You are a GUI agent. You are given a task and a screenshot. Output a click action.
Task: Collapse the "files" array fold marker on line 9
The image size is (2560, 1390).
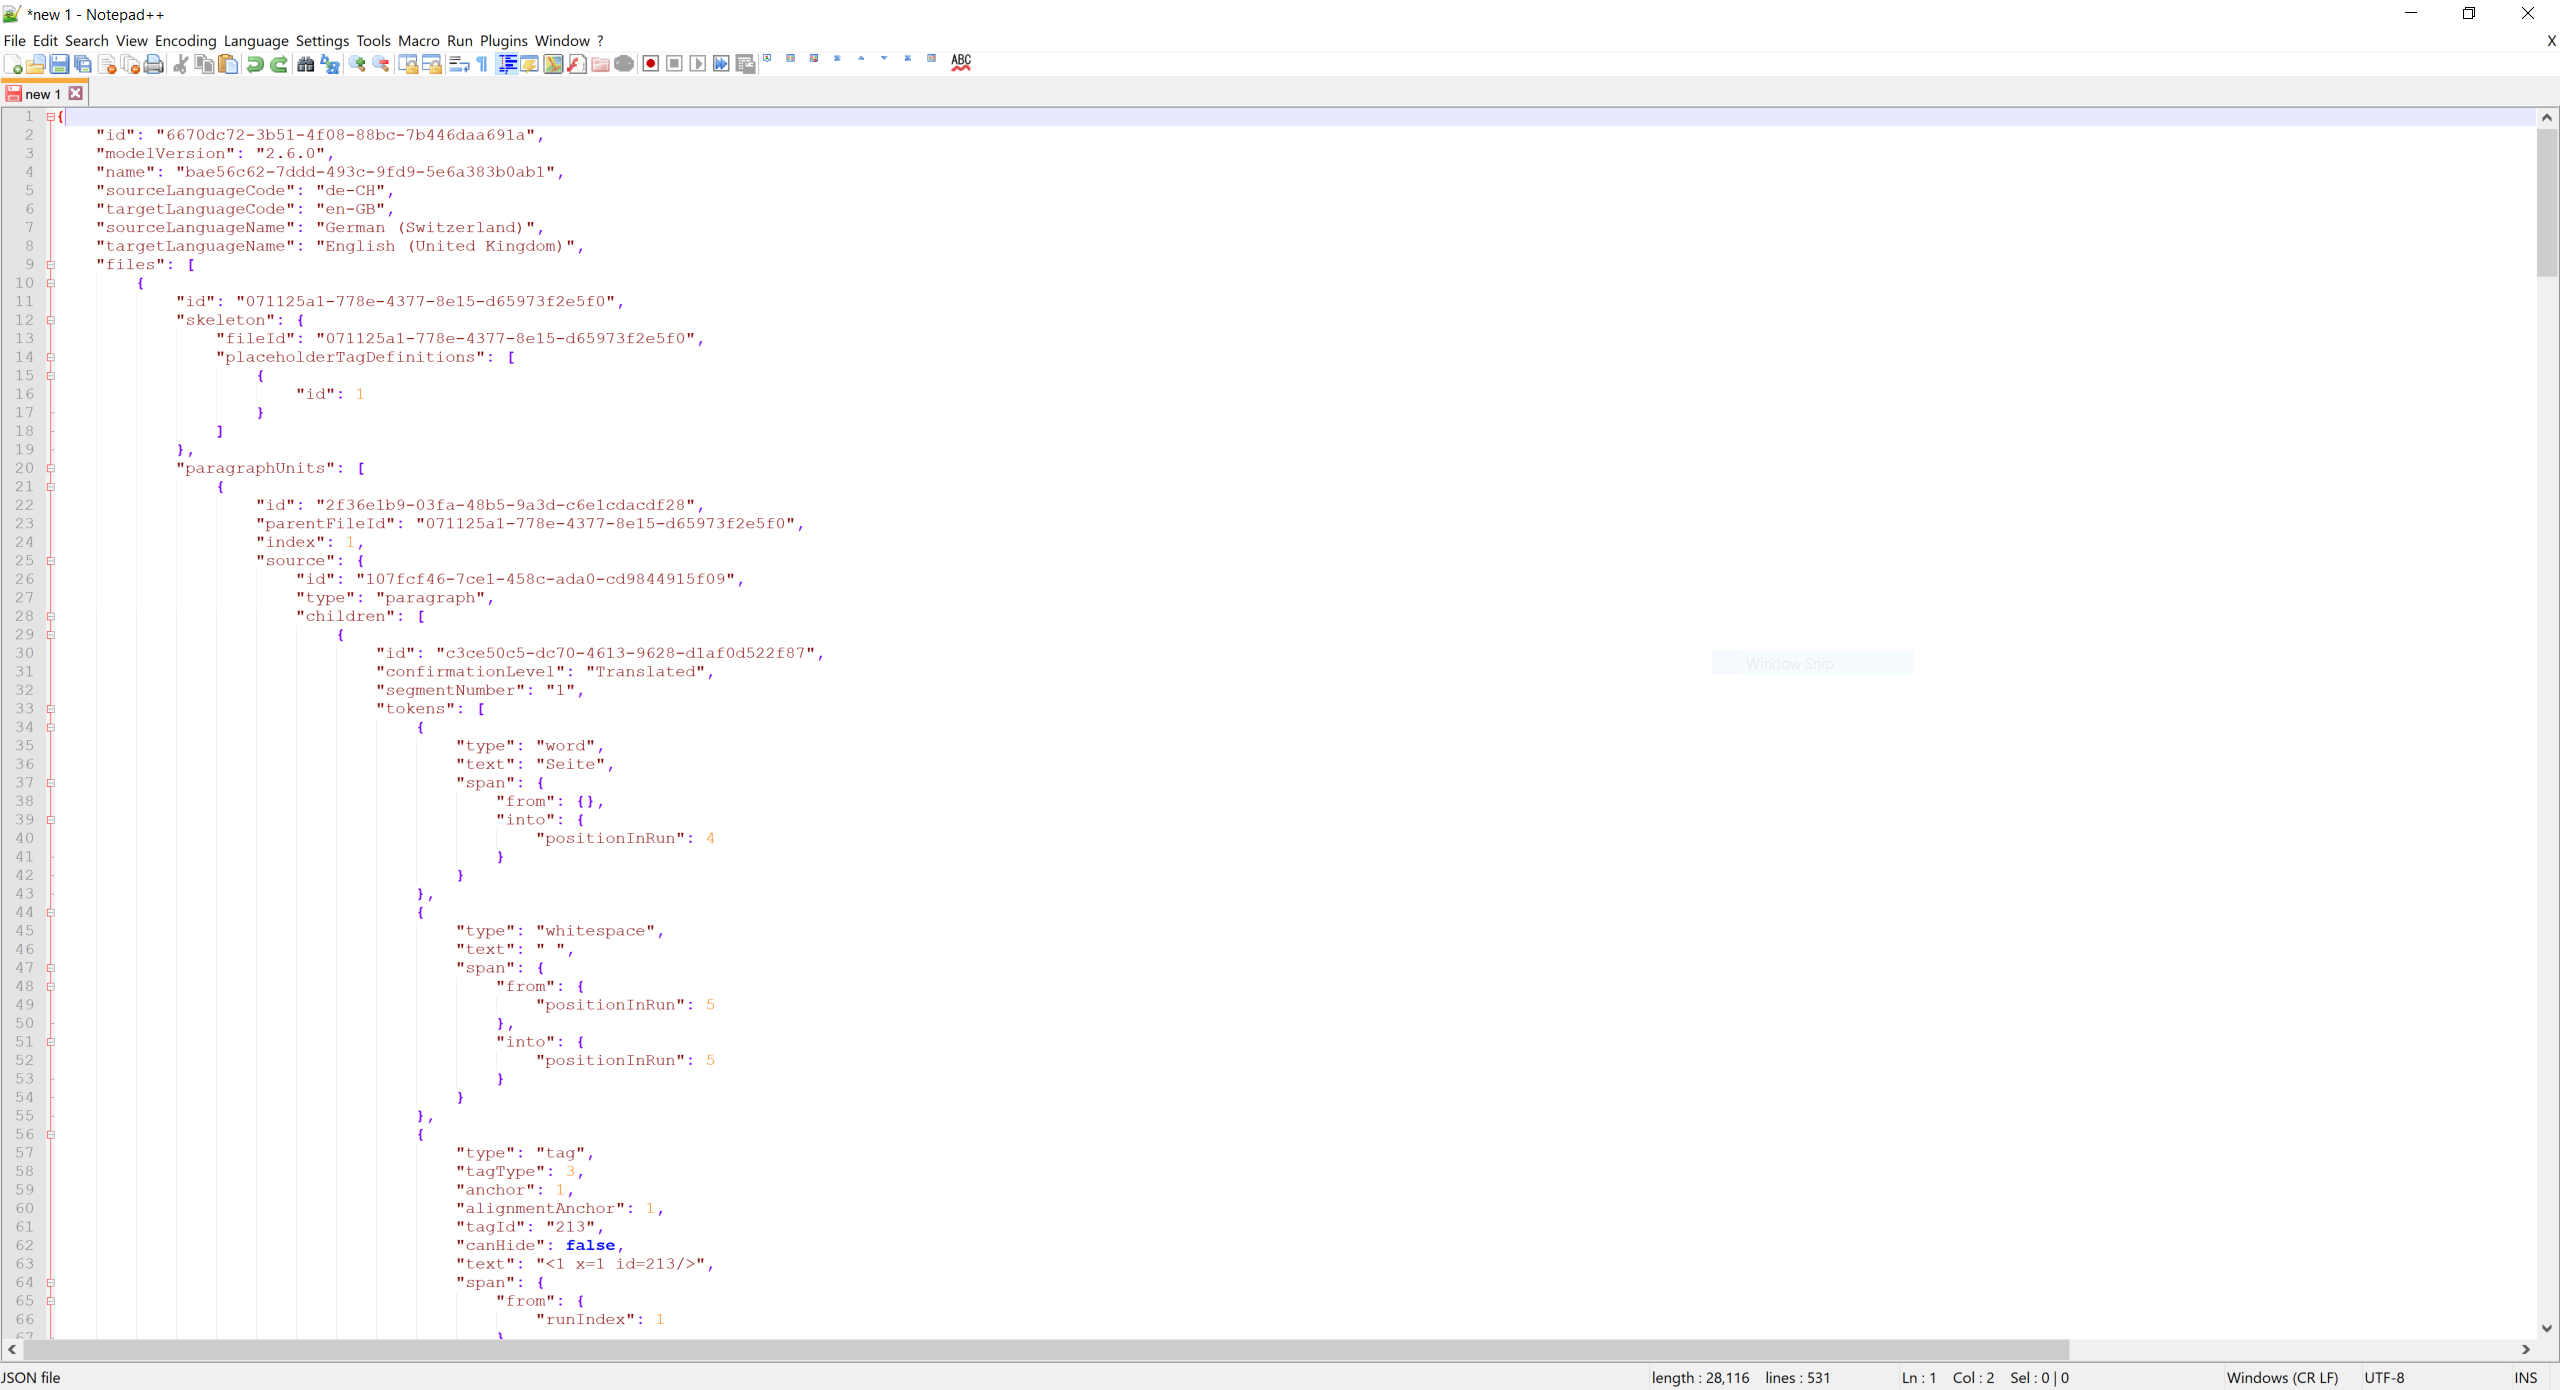(50, 265)
